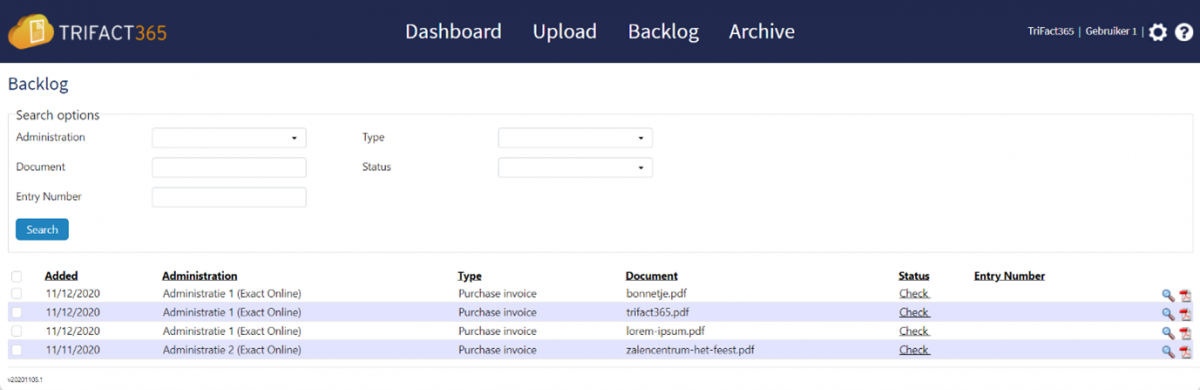1200x390 pixels.
Task: Open the Administration dropdown
Action: (229, 138)
